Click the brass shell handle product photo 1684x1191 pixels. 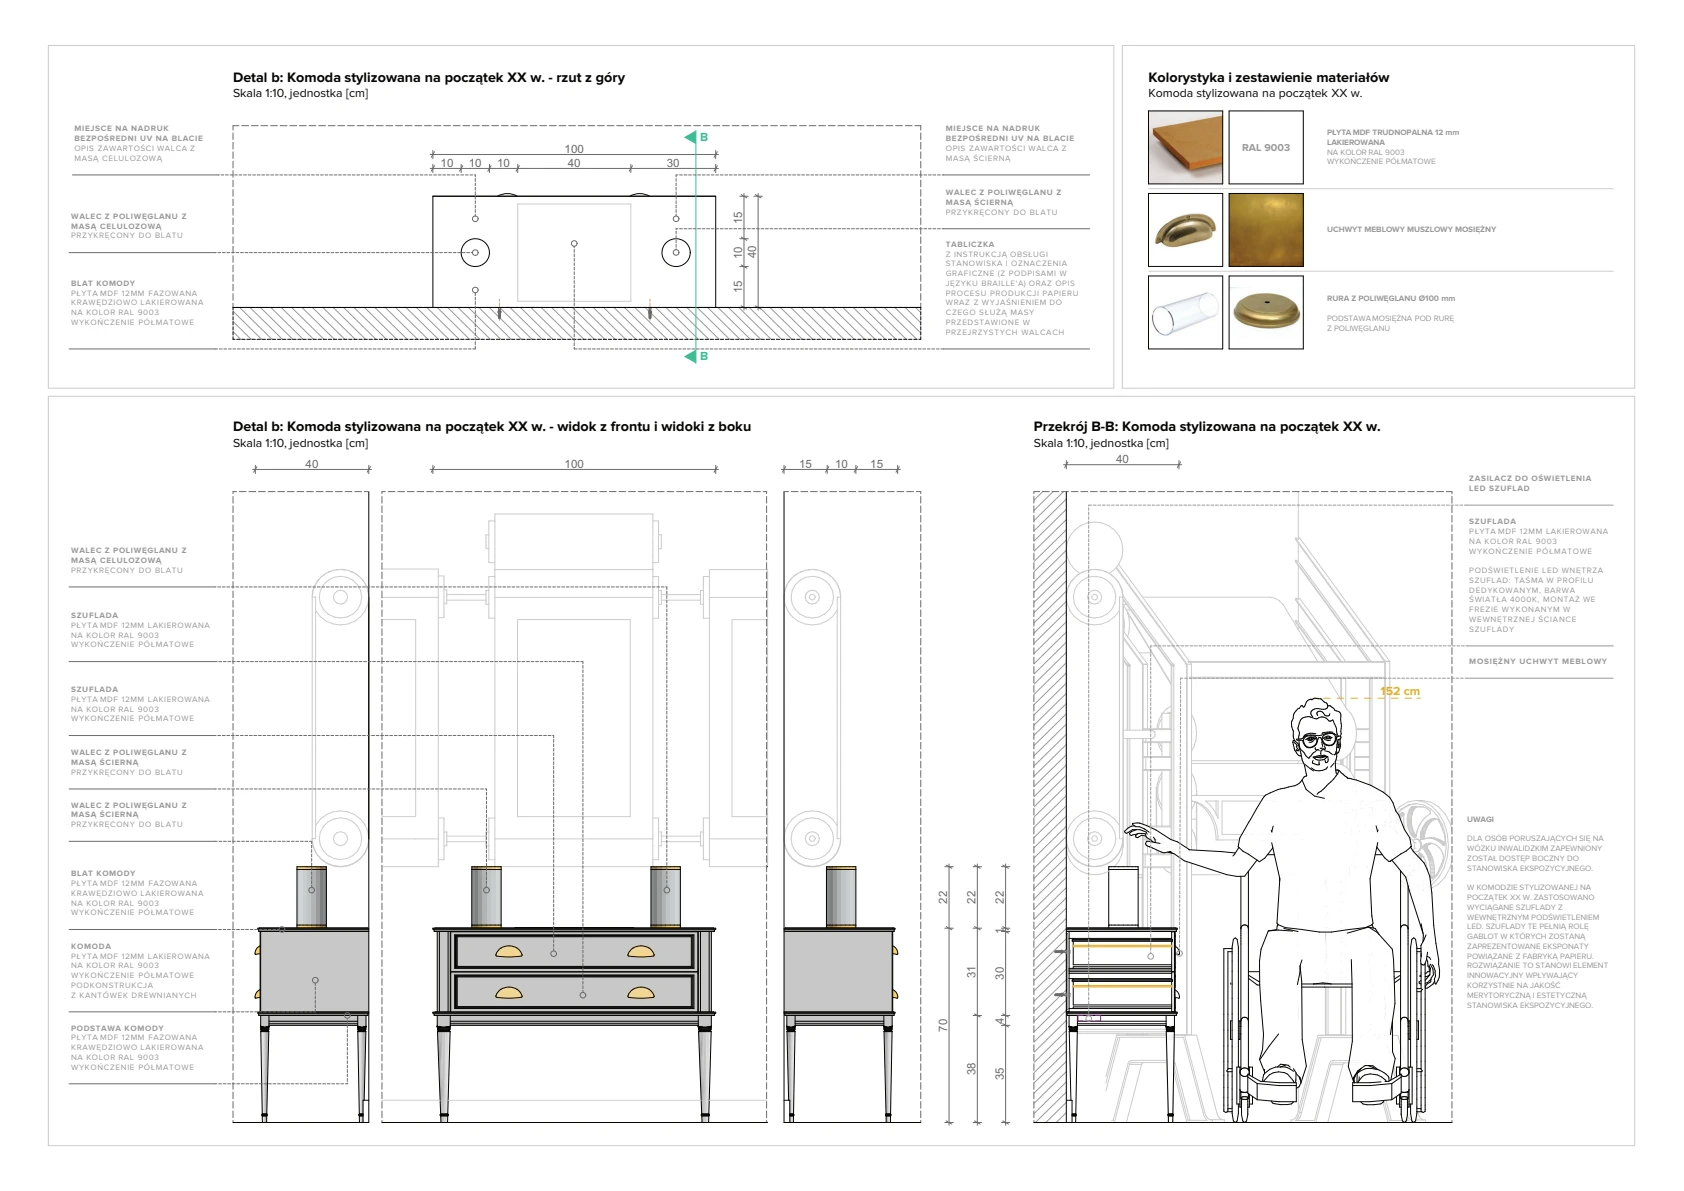1185,230
